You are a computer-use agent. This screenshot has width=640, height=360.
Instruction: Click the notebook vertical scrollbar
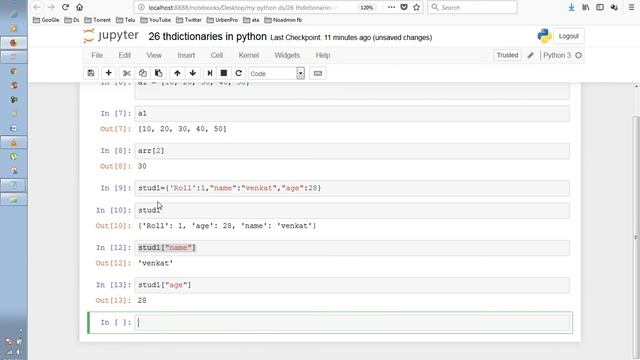636,237
